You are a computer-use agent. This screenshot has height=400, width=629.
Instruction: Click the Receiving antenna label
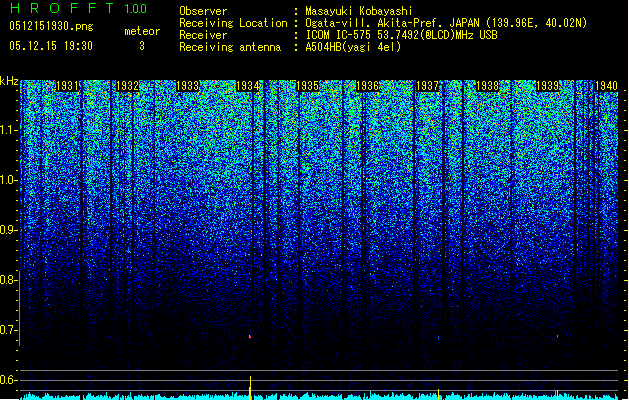coord(230,47)
